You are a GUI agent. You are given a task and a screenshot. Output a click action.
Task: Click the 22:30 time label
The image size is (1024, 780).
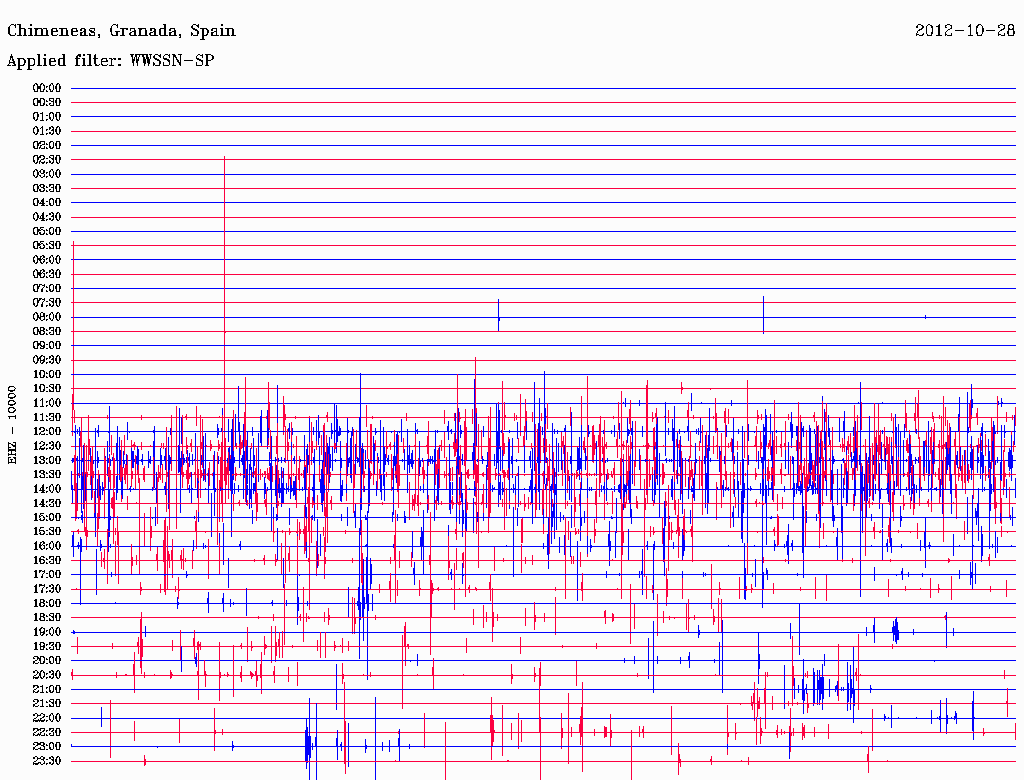click(47, 732)
